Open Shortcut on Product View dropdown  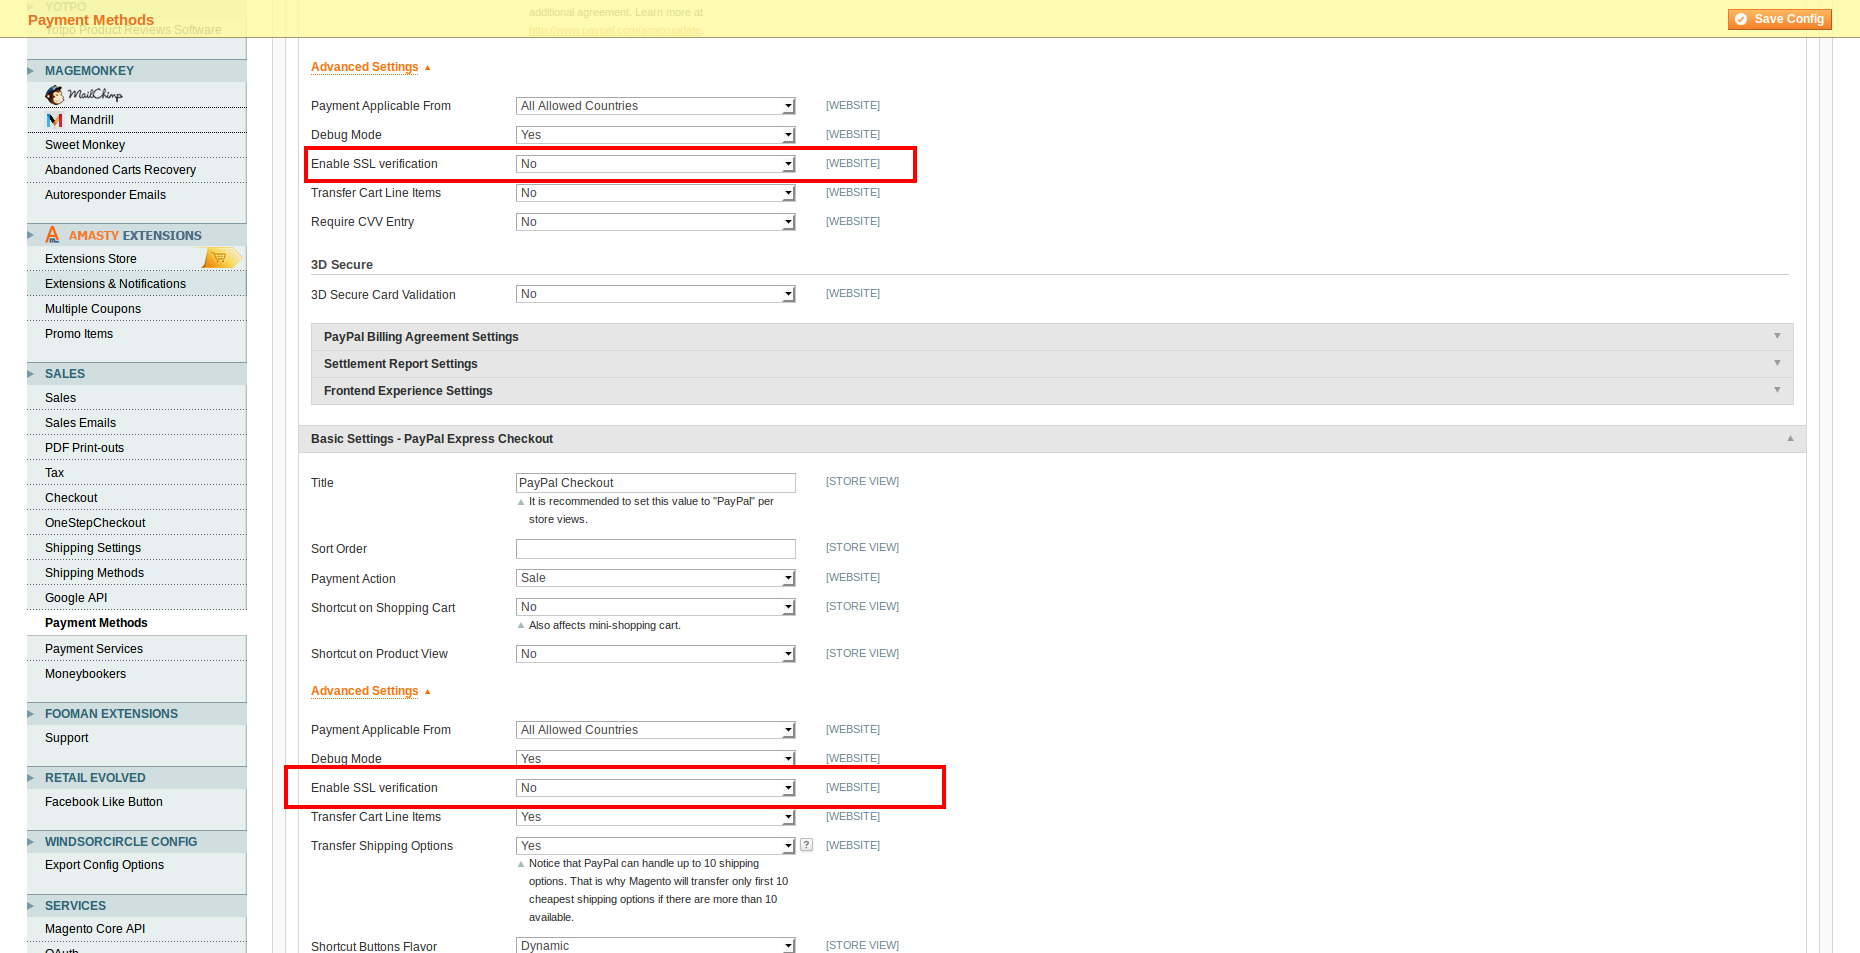(656, 654)
